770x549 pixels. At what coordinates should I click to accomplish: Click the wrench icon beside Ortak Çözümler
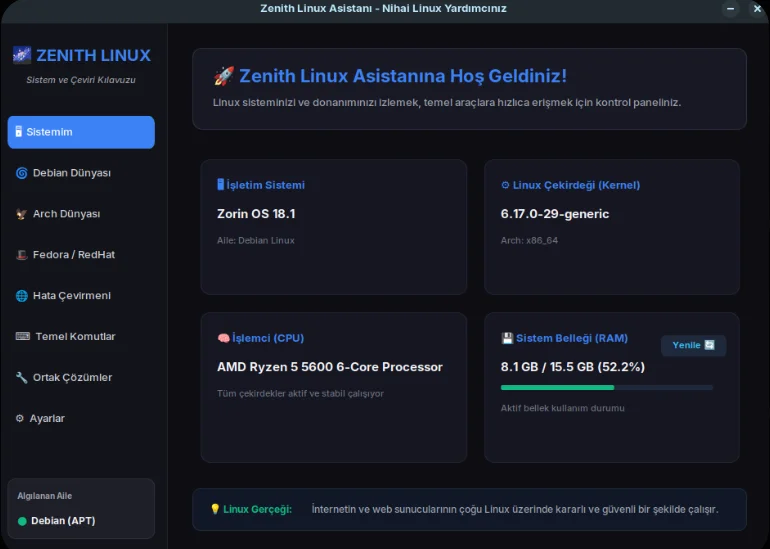[22, 377]
